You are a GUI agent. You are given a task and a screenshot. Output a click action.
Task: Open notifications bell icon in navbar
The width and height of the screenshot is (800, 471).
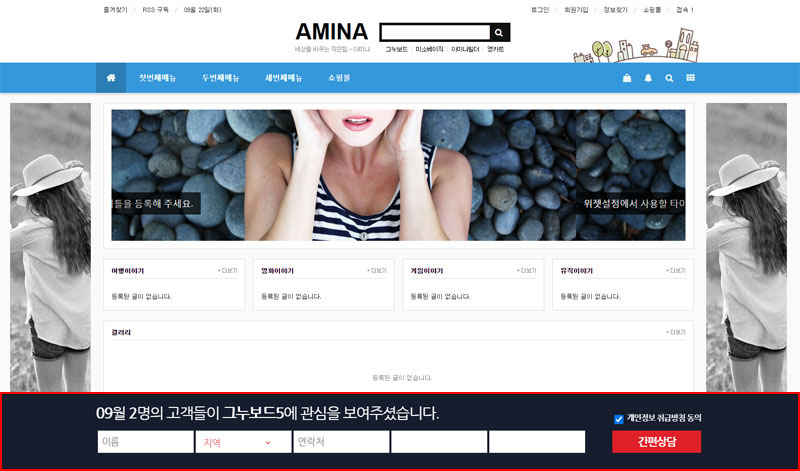coord(648,78)
